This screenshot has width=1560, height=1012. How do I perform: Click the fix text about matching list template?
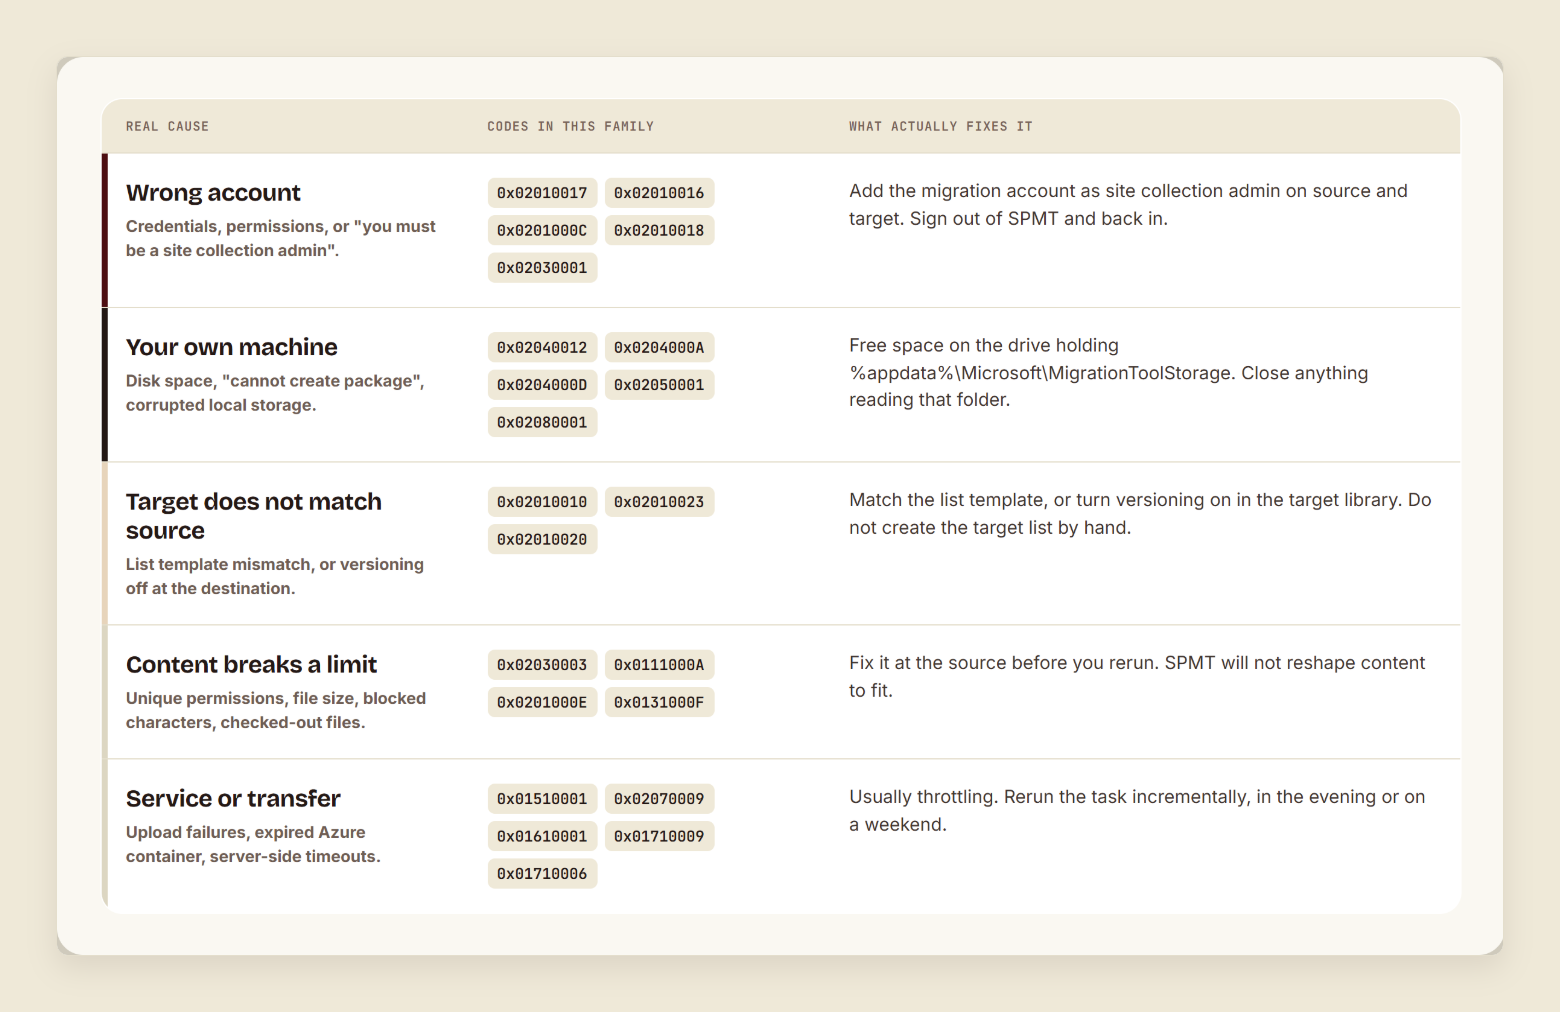[1140, 514]
